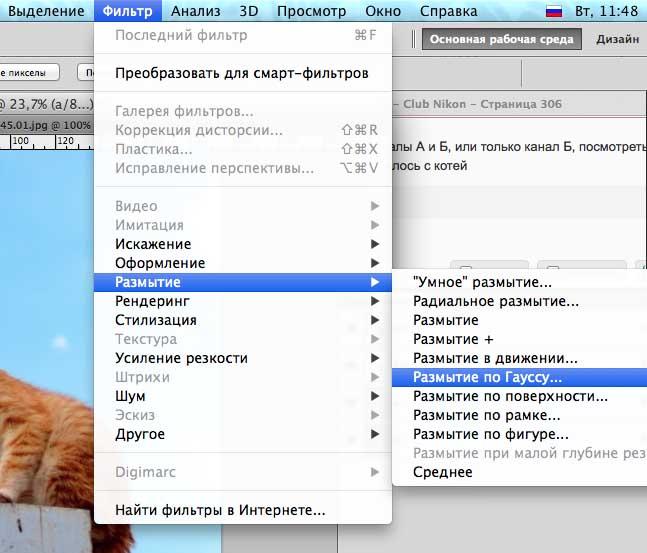Select Радиальное размытие filter

(519, 301)
